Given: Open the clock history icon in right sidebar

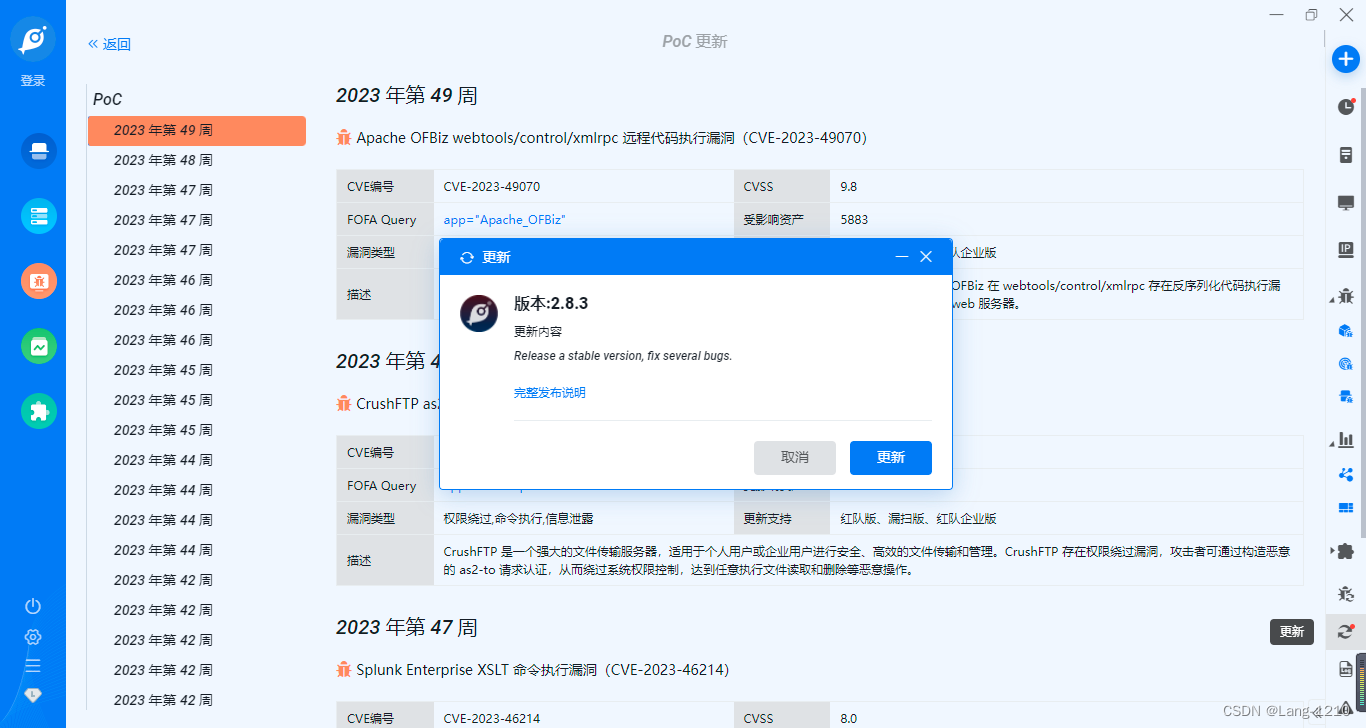Looking at the screenshot, I should pos(1346,107).
